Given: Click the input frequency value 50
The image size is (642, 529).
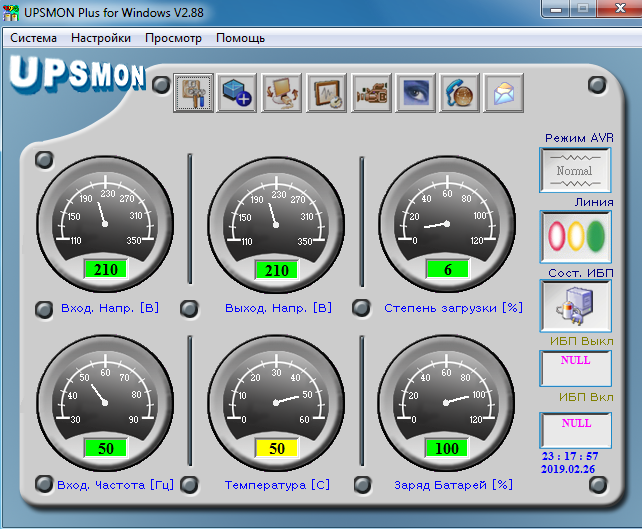Looking at the screenshot, I should [106, 448].
